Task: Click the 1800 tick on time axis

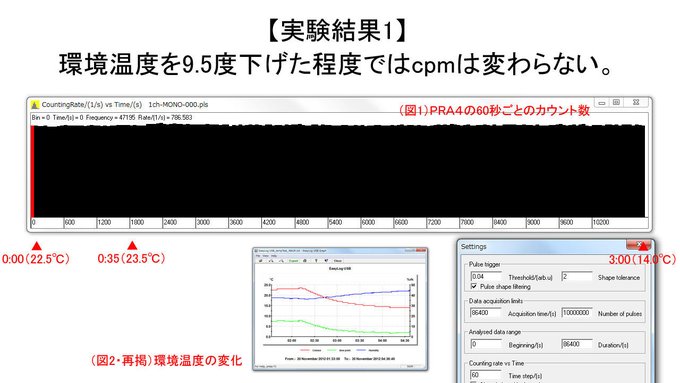Action: coord(137,223)
